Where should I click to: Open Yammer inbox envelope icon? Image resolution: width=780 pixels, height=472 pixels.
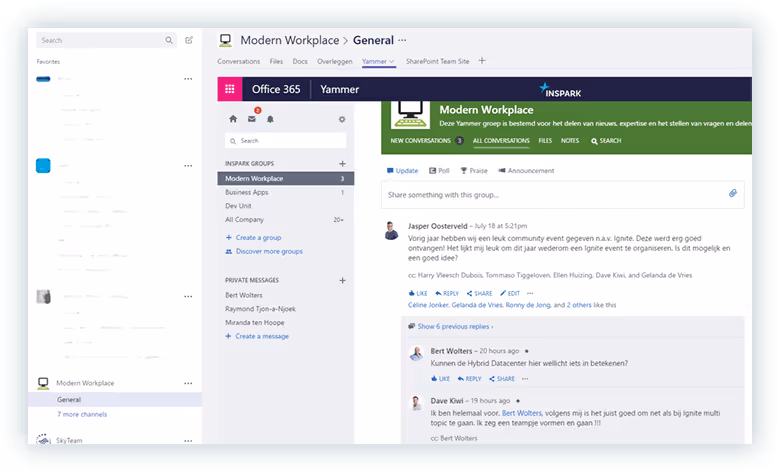pos(252,119)
